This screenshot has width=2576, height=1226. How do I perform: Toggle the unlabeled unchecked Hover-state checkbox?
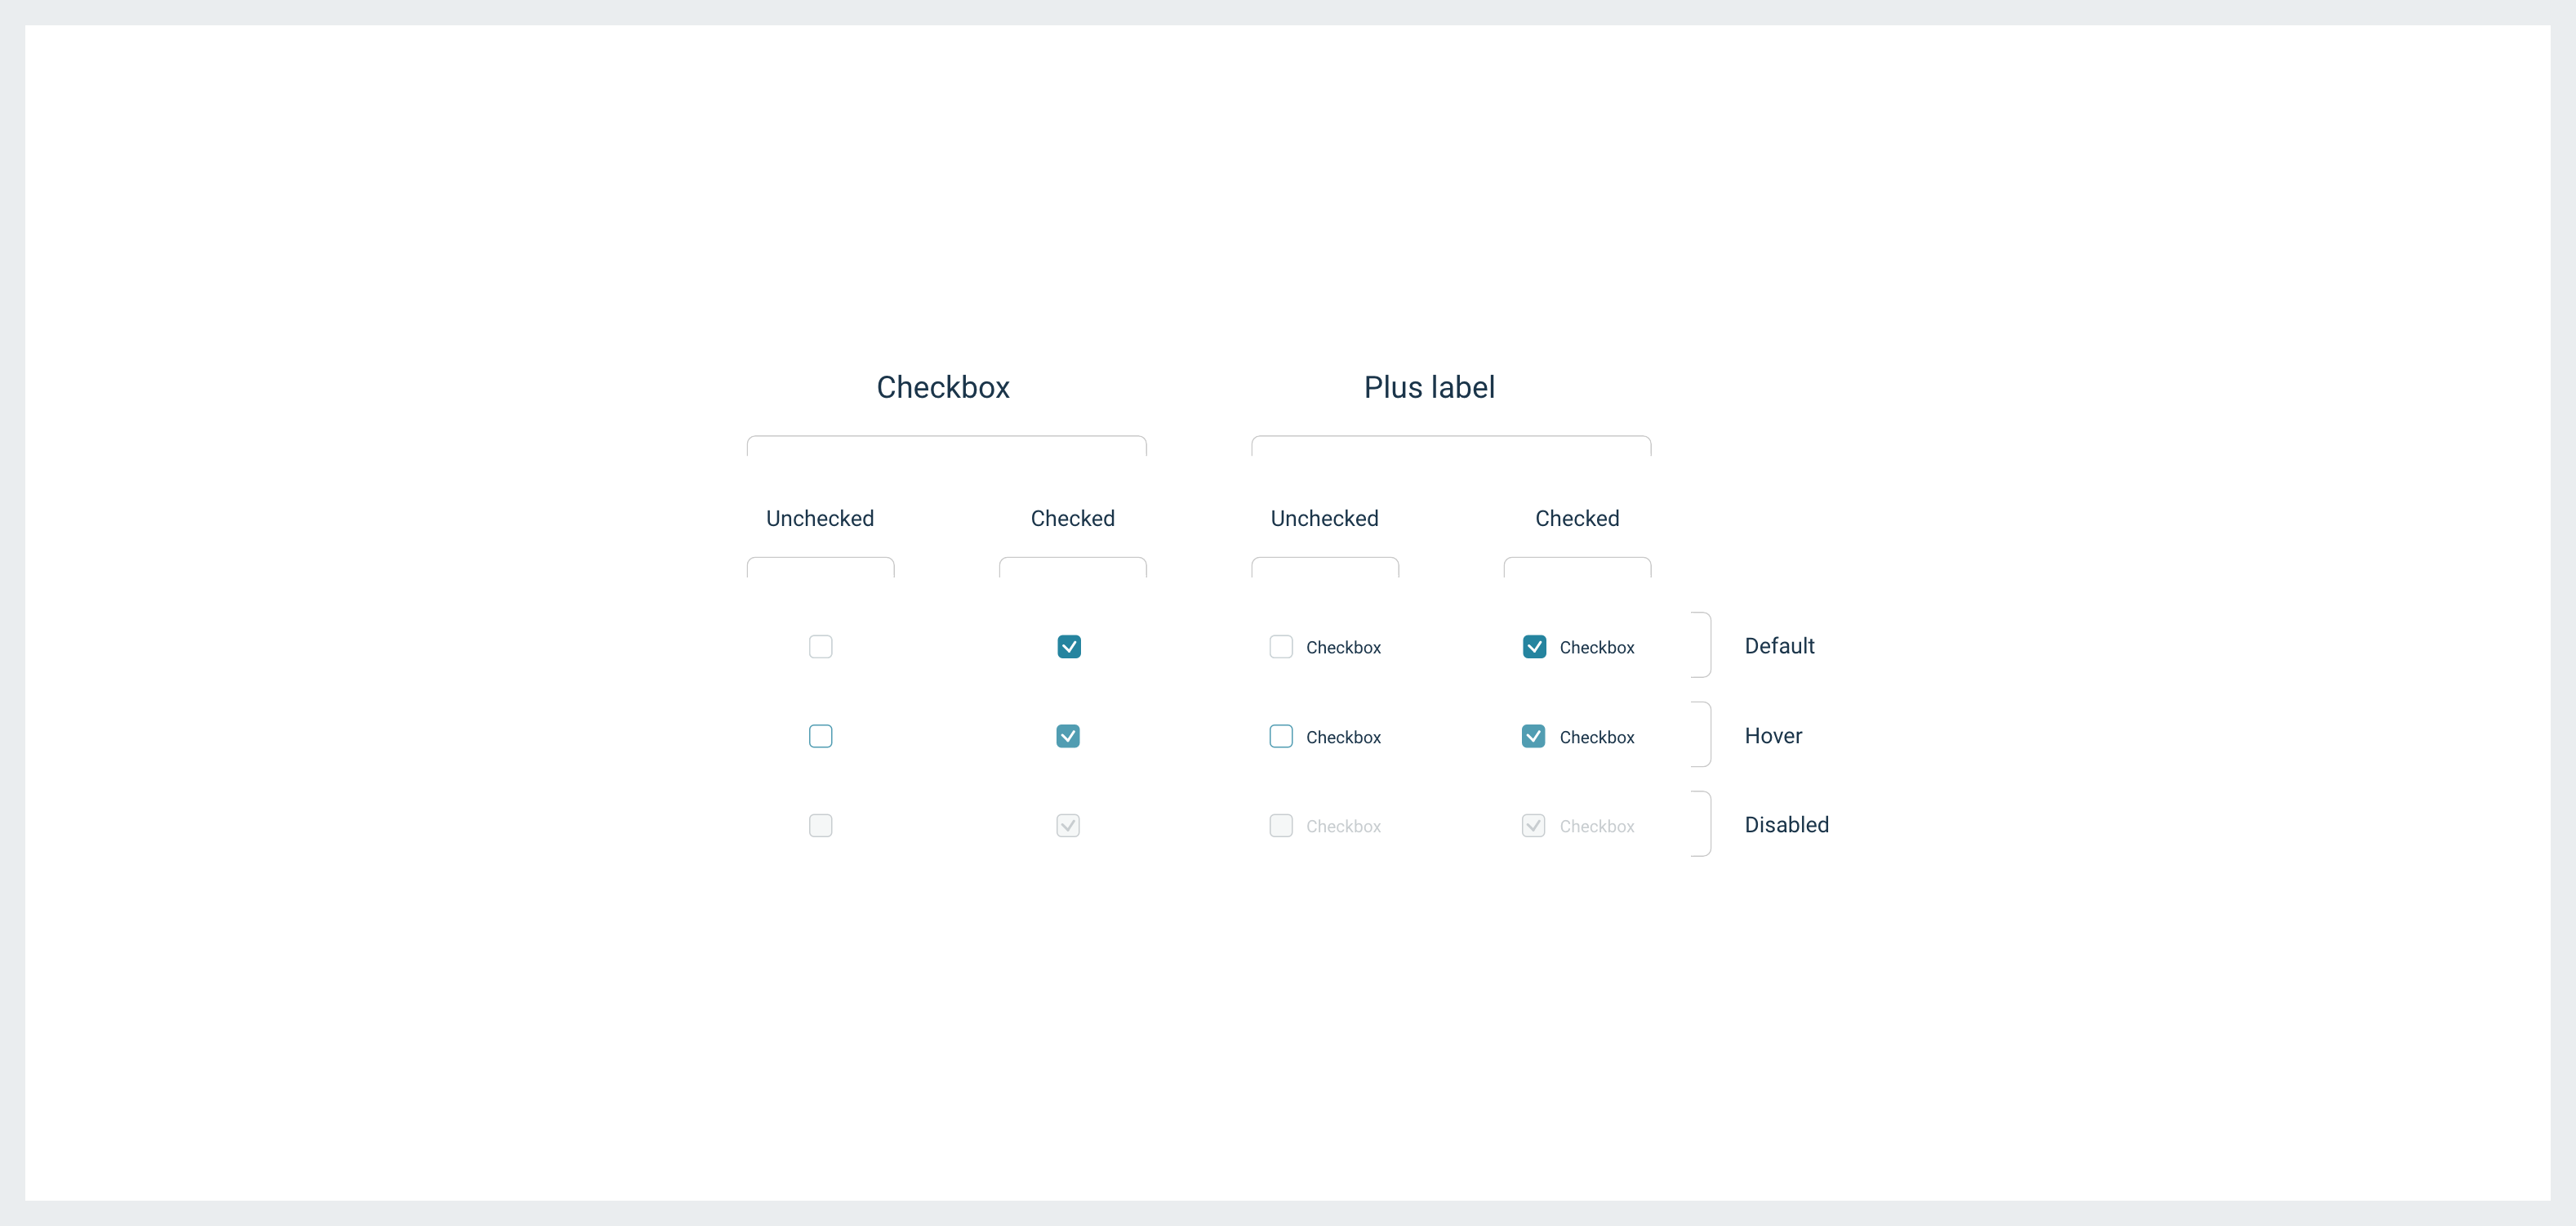tap(820, 736)
